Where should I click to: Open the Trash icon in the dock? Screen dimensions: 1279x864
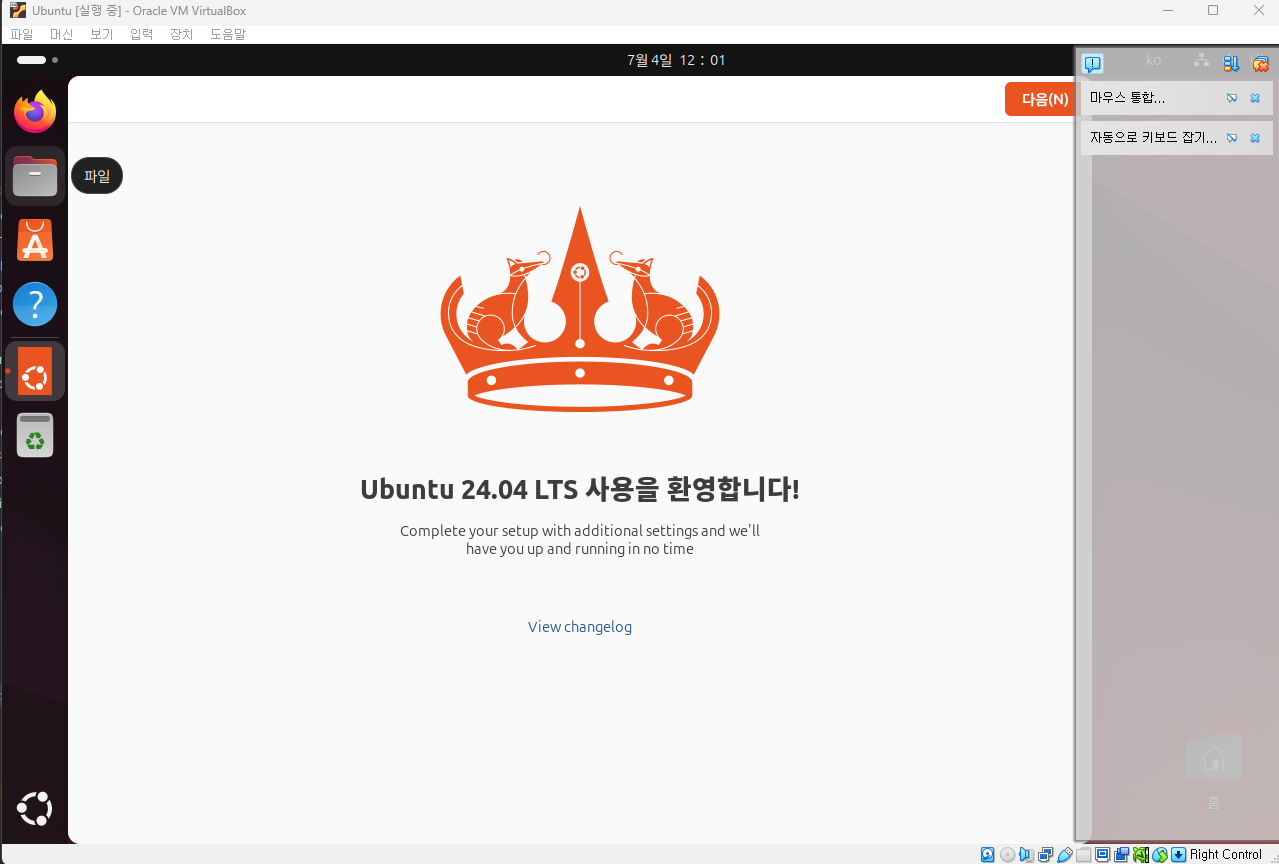pyautogui.click(x=35, y=435)
